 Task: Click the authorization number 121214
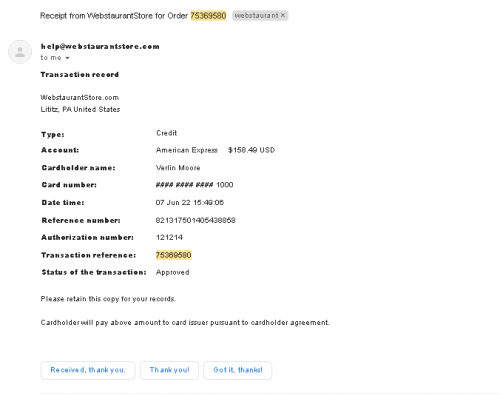pos(169,237)
